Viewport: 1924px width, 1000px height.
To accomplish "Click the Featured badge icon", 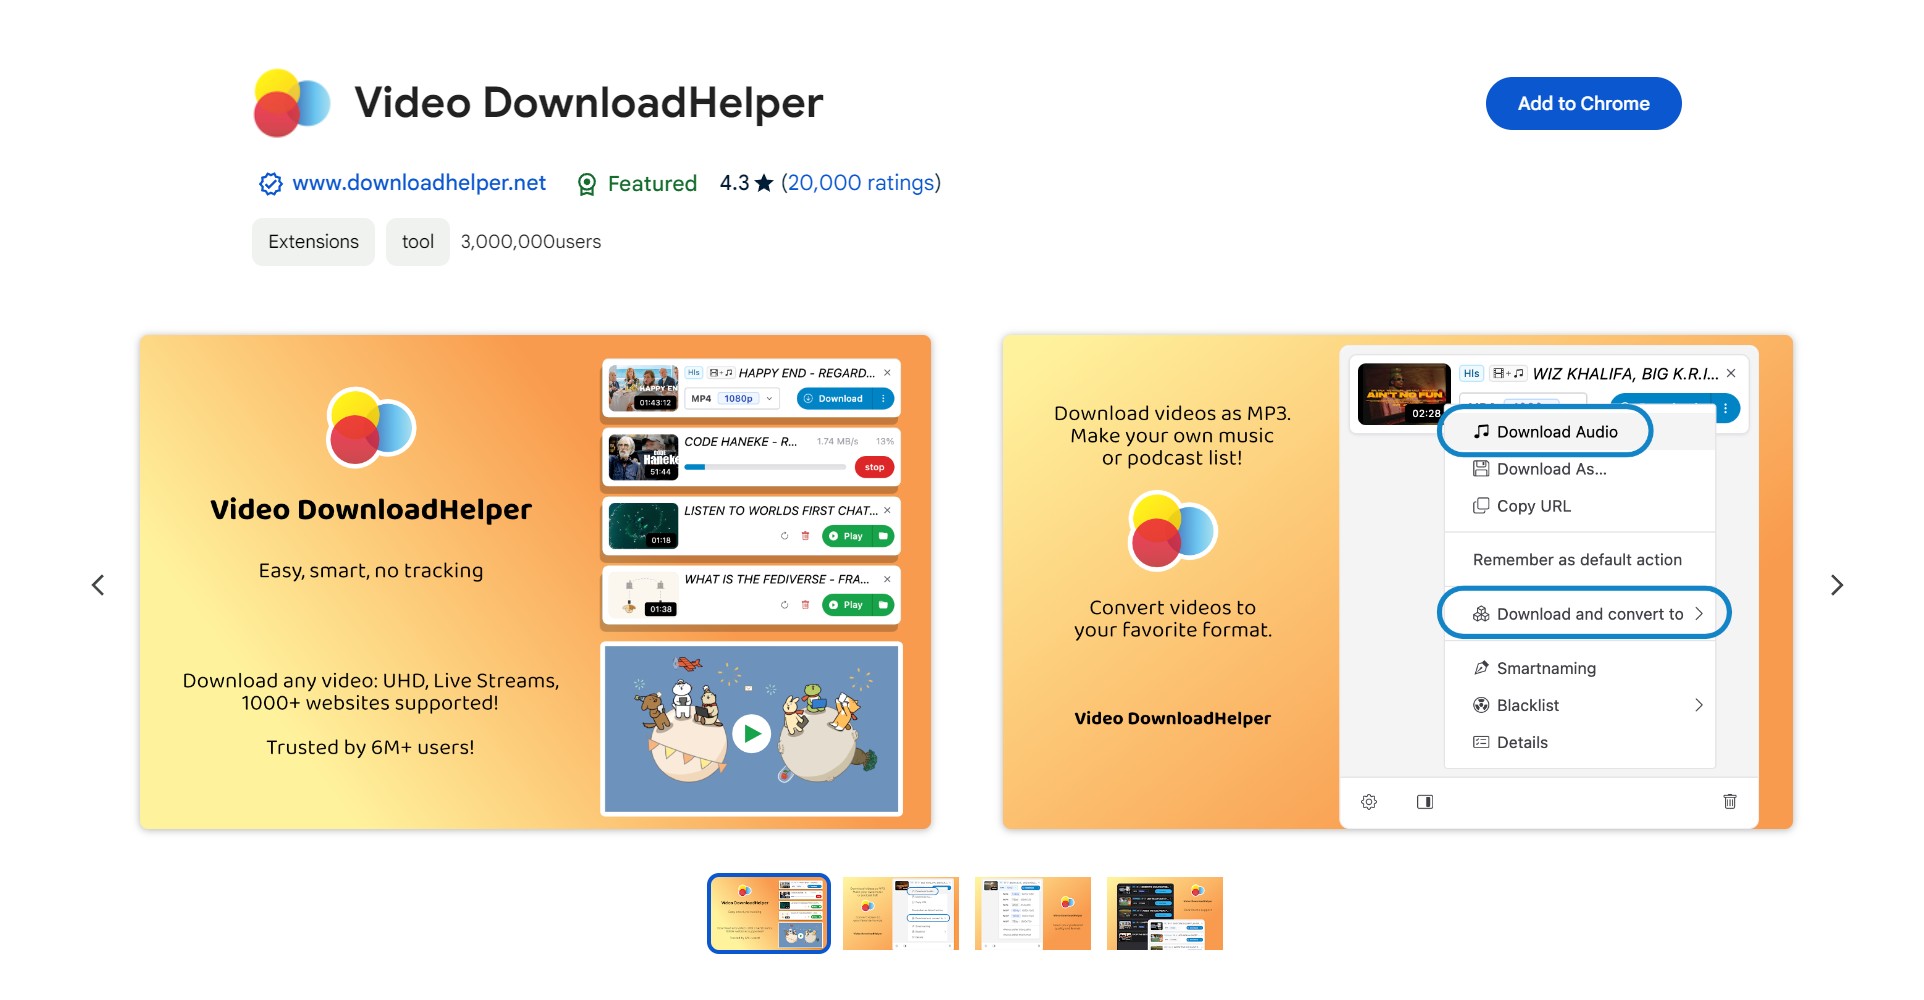I will tap(587, 184).
